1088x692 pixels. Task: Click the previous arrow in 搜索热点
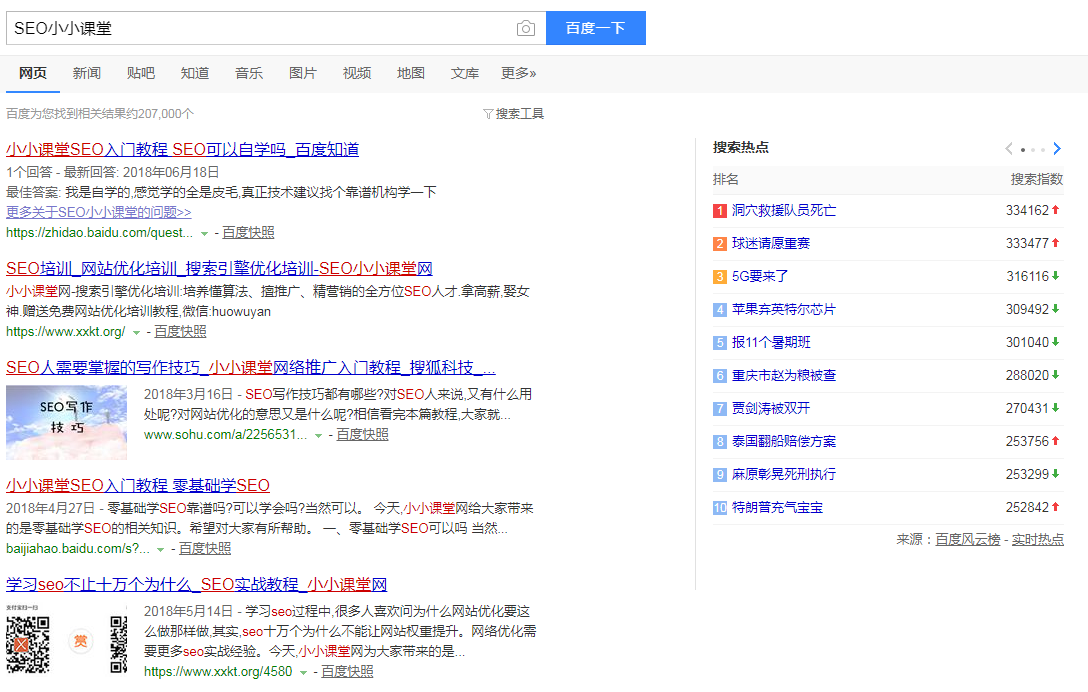1009,149
